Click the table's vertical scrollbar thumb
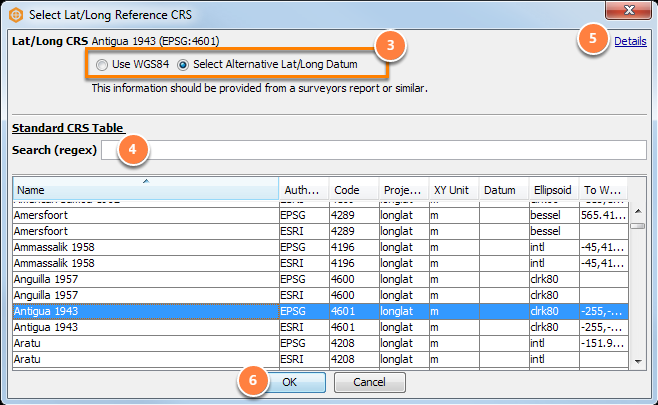658x405 pixels. pos(638,226)
